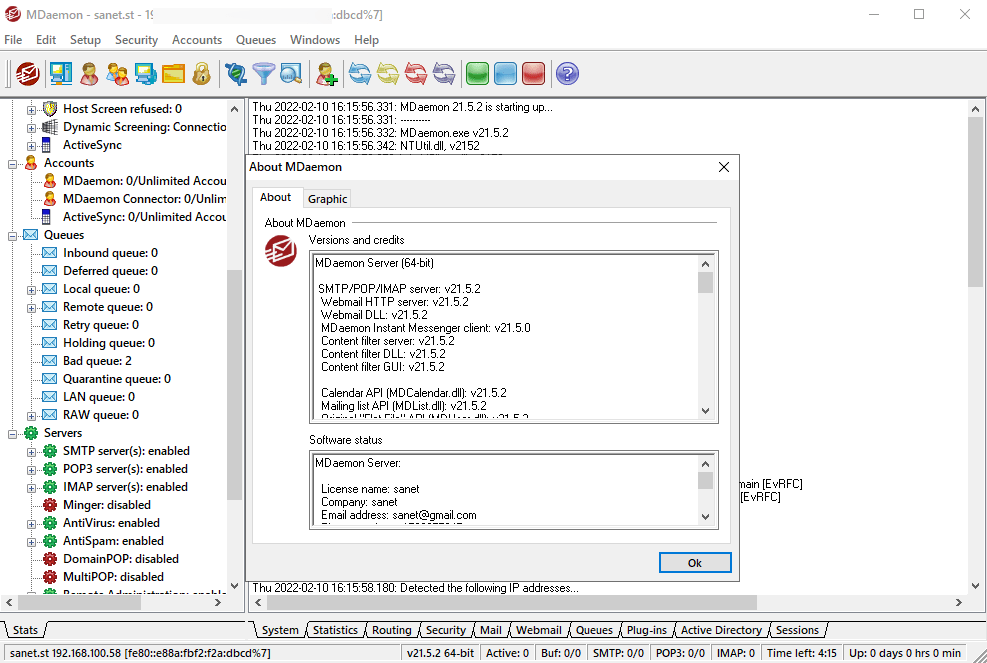987x663 pixels.
Task: Click the left tree panel's horizontal scrollbar right arrow
Action: (218, 603)
